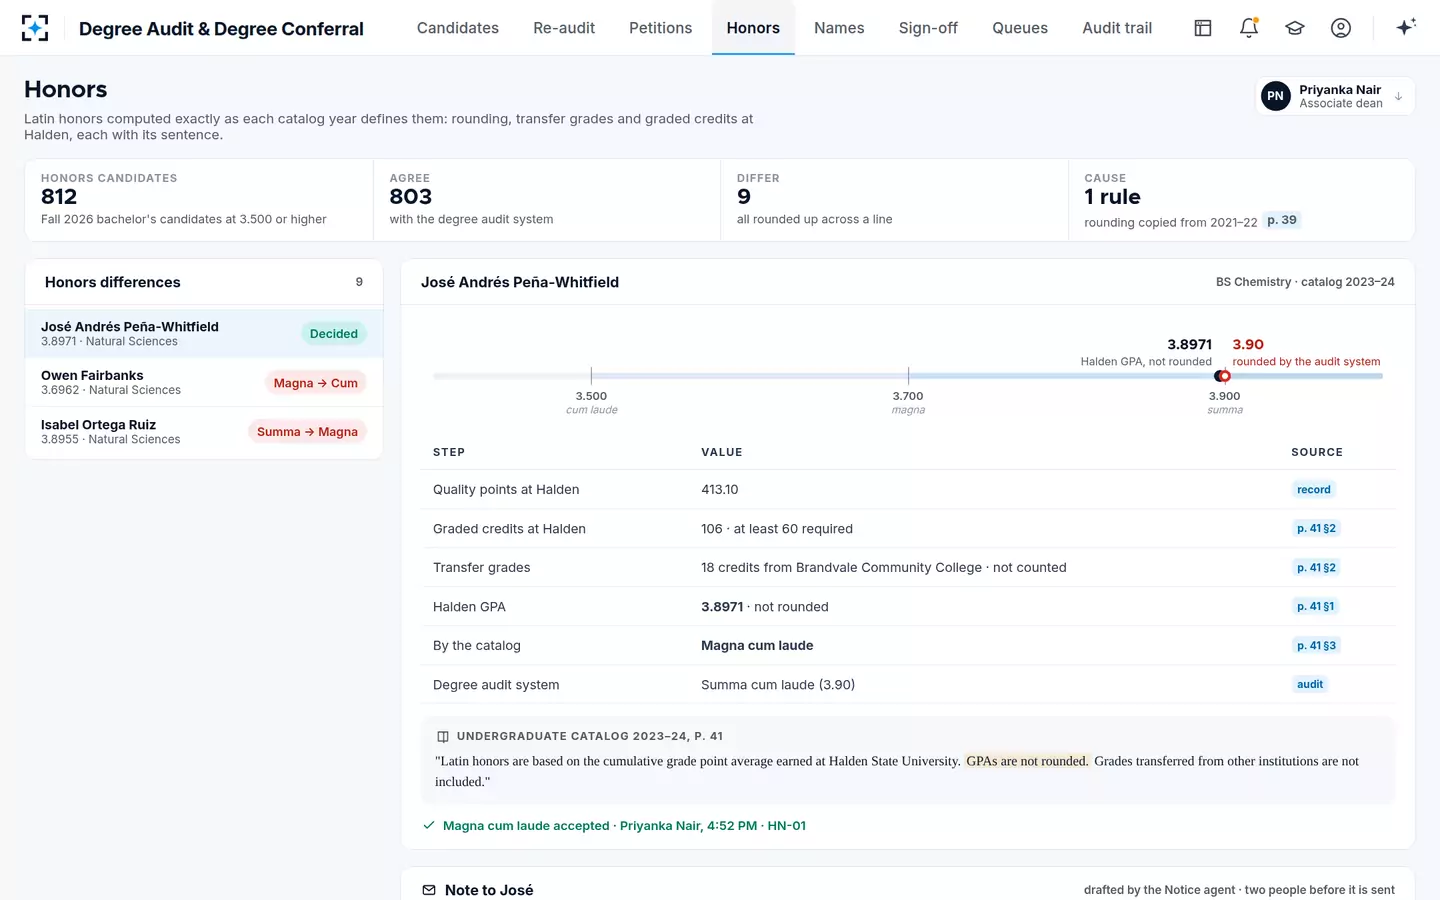Open the AI sparkle assistant

(x=1406, y=28)
